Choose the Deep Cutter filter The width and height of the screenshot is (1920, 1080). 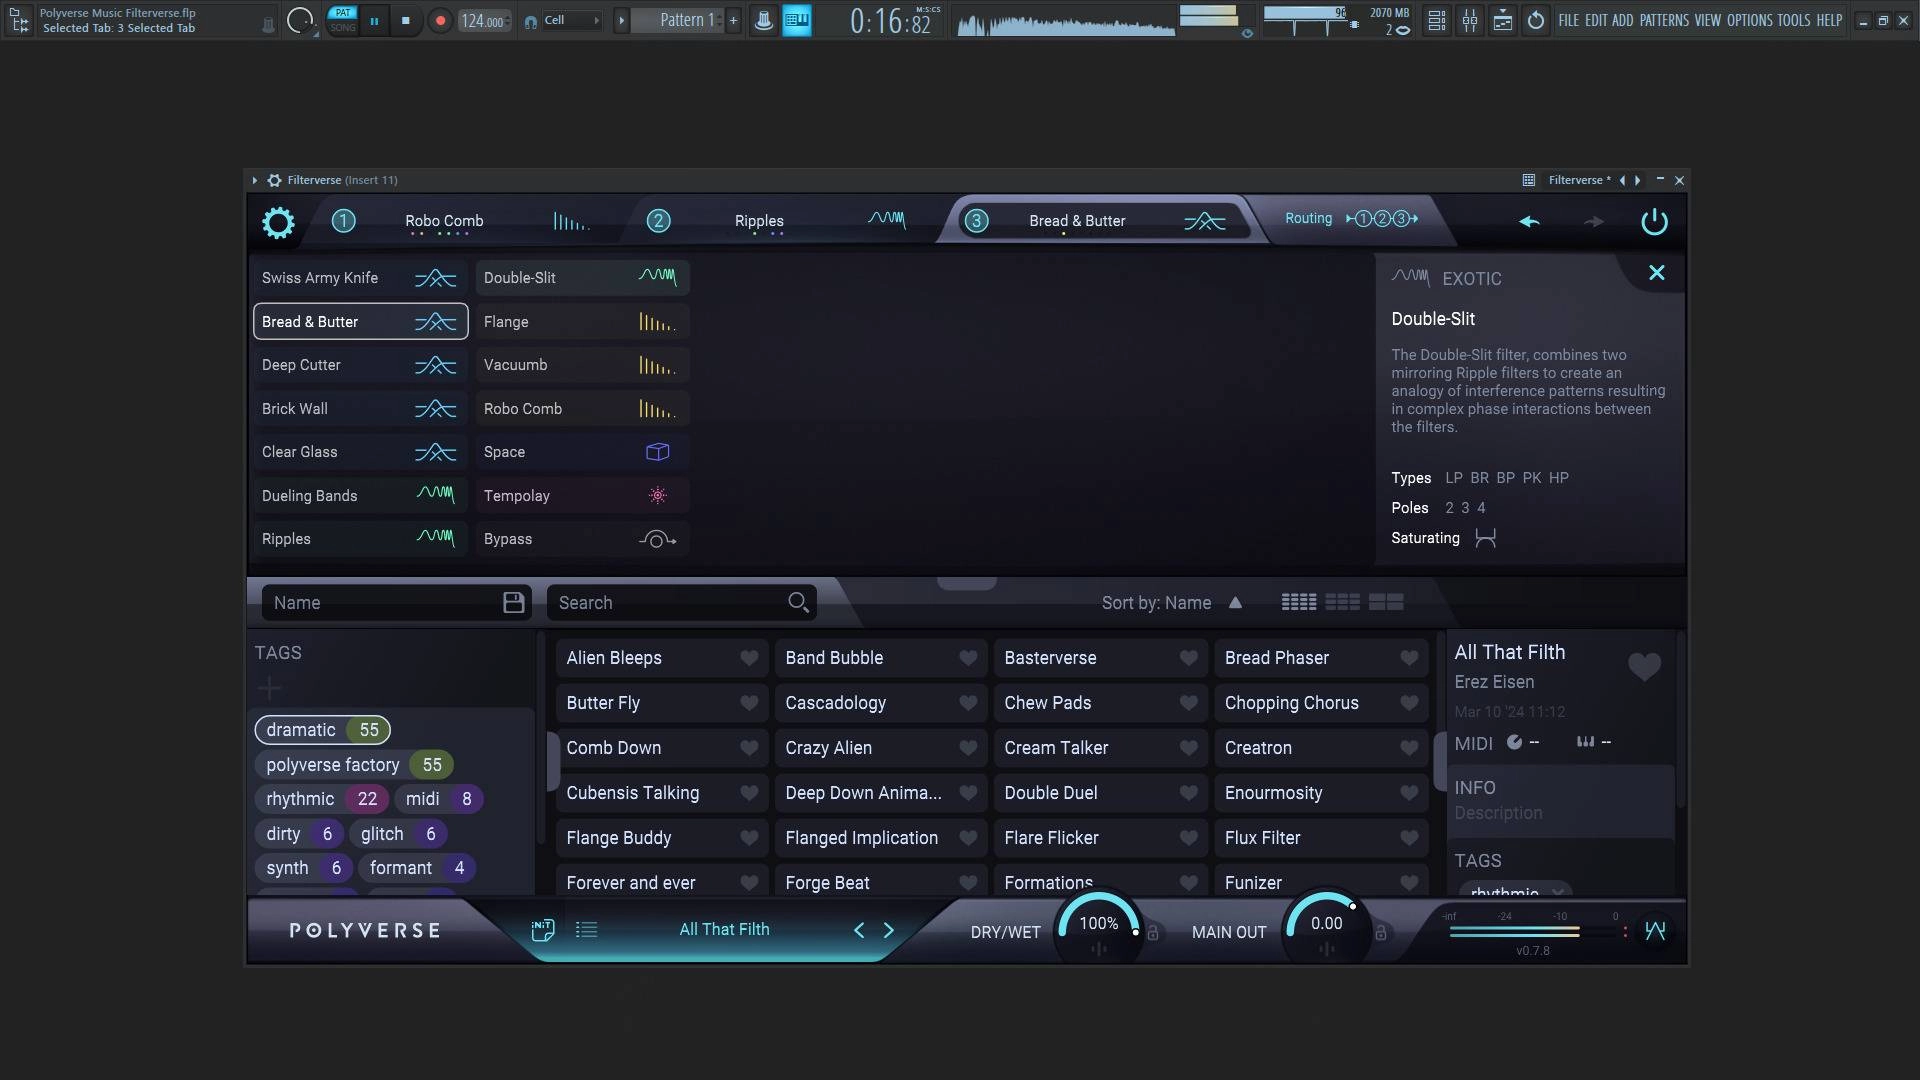360,365
